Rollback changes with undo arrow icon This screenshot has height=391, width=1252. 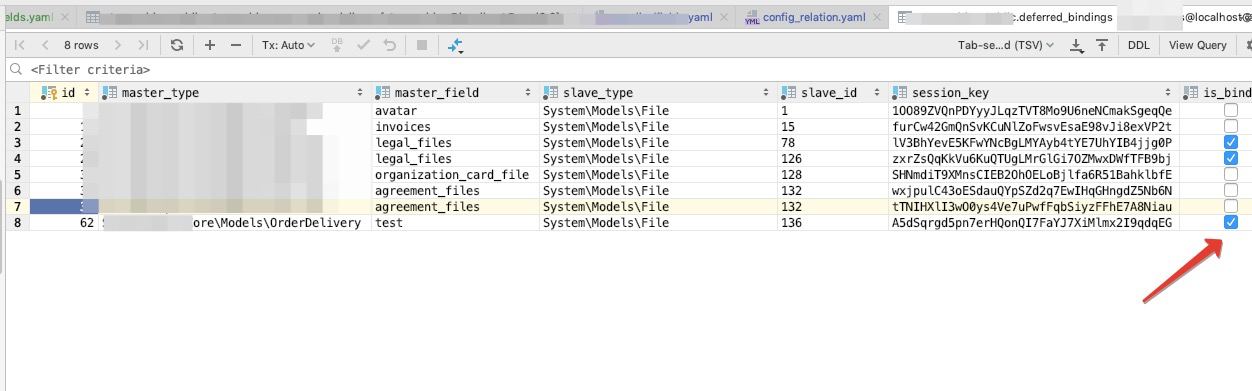pos(390,45)
